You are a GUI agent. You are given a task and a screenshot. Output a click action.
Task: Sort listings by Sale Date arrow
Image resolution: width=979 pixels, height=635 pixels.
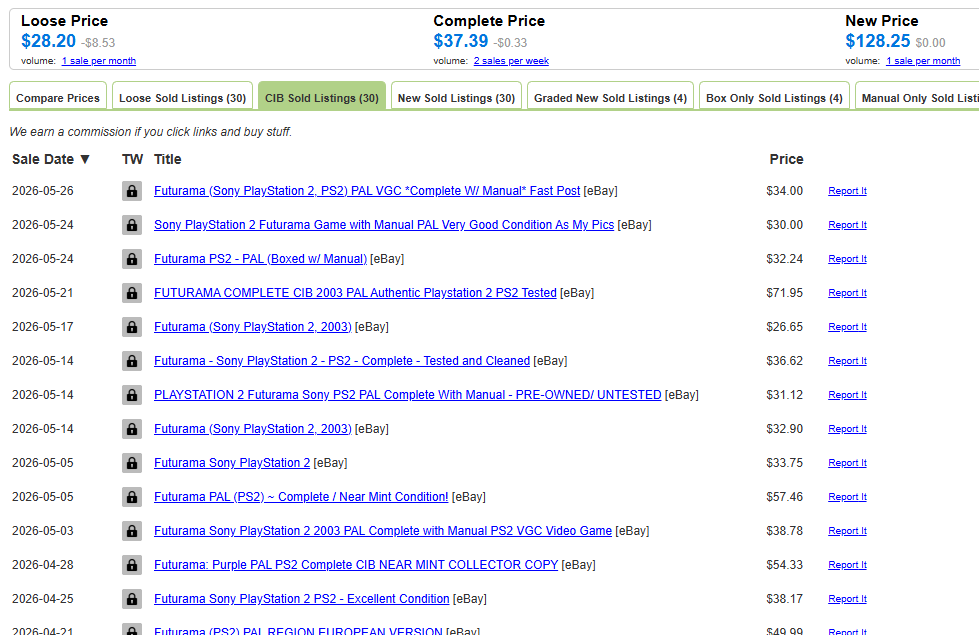pyautogui.click(x=85, y=159)
